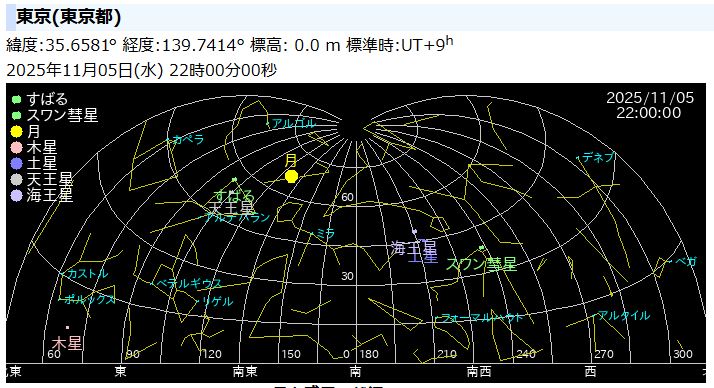Viewport: 714px width, 388px height.
Task: Click the green Pleiades marker above the すばる chart label
Action: (x=235, y=180)
